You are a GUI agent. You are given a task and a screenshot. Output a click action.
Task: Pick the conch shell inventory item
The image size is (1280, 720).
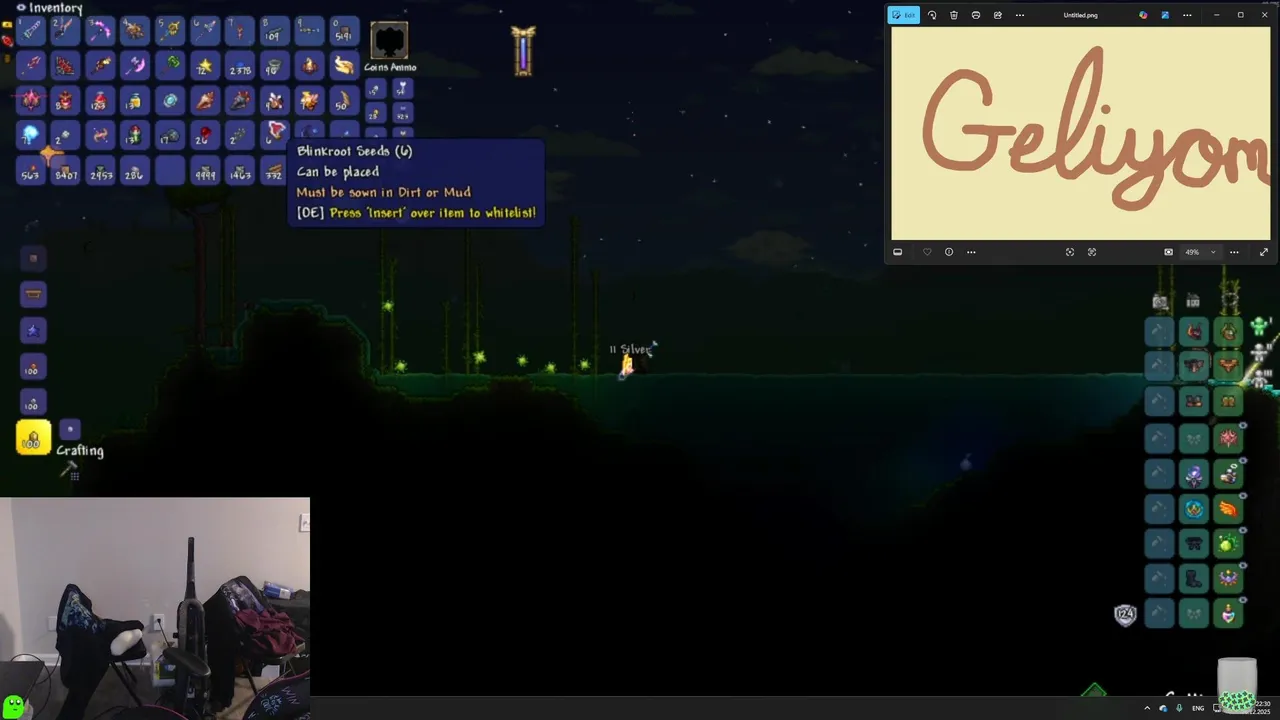(204, 101)
